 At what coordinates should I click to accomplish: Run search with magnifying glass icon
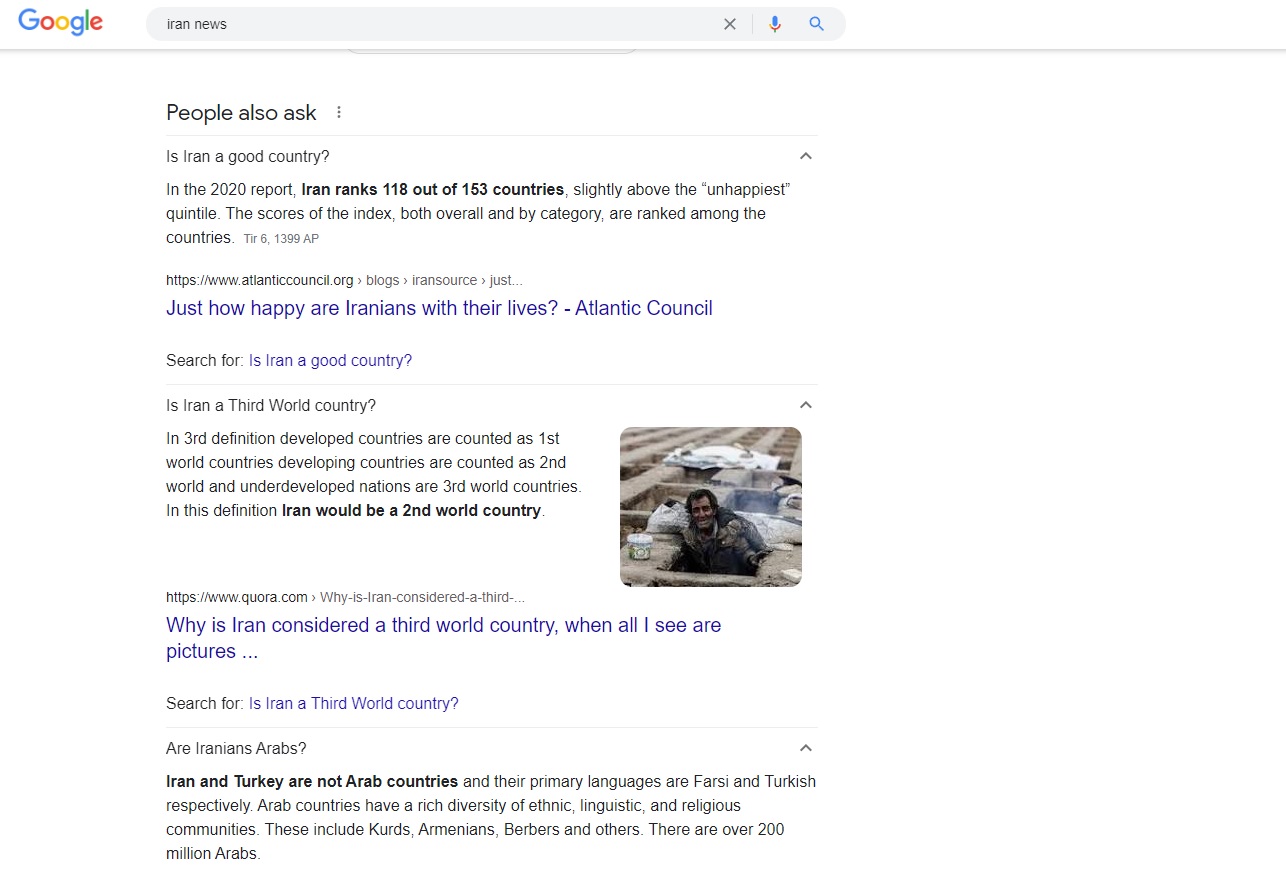[x=817, y=24]
